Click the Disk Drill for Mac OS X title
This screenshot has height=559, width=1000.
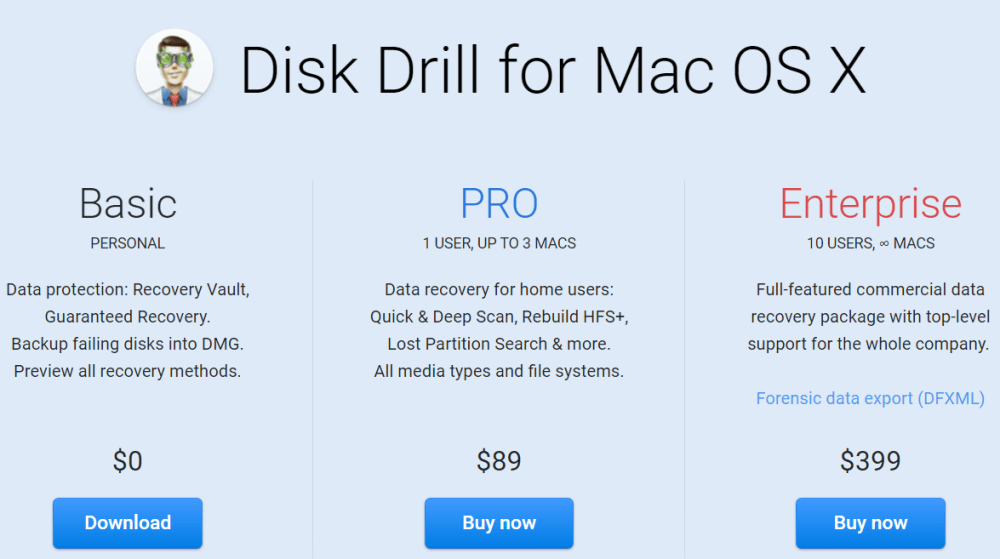pos(553,68)
